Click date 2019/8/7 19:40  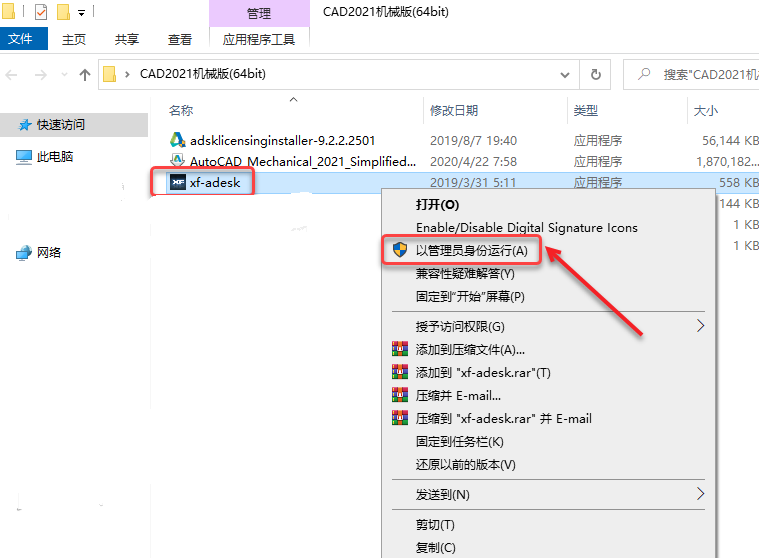(473, 140)
